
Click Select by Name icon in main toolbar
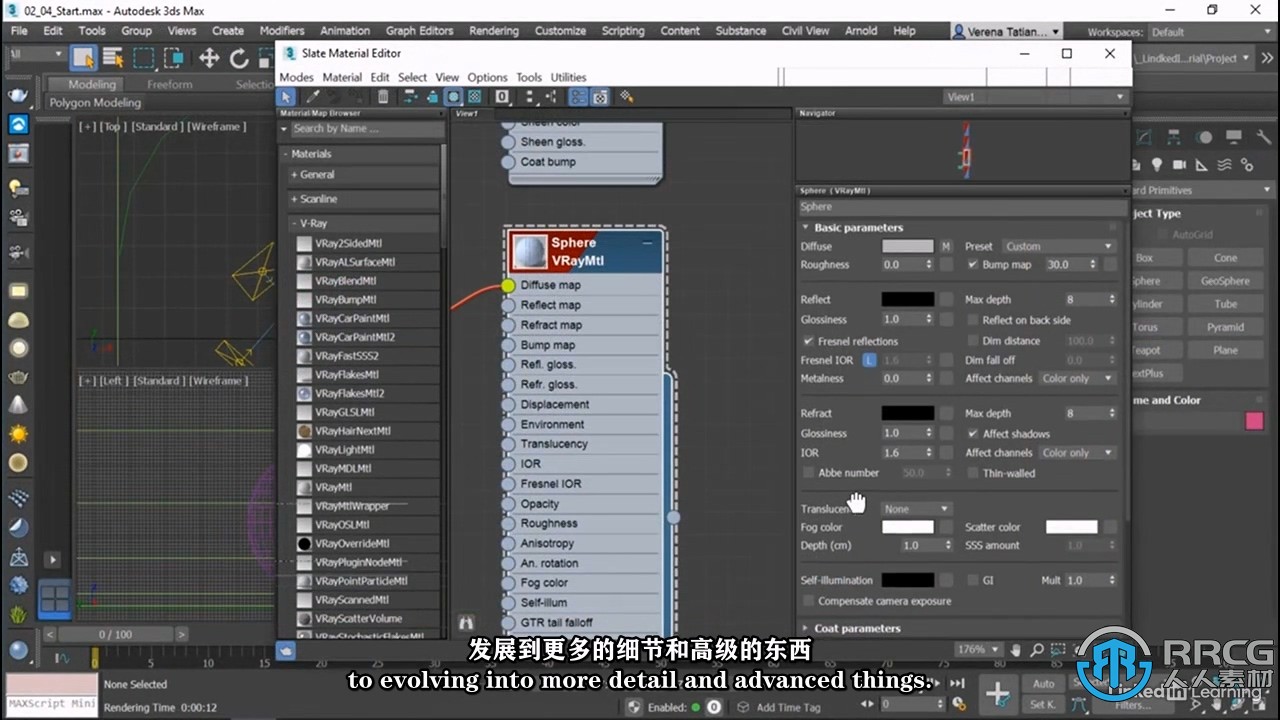click(x=114, y=58)
